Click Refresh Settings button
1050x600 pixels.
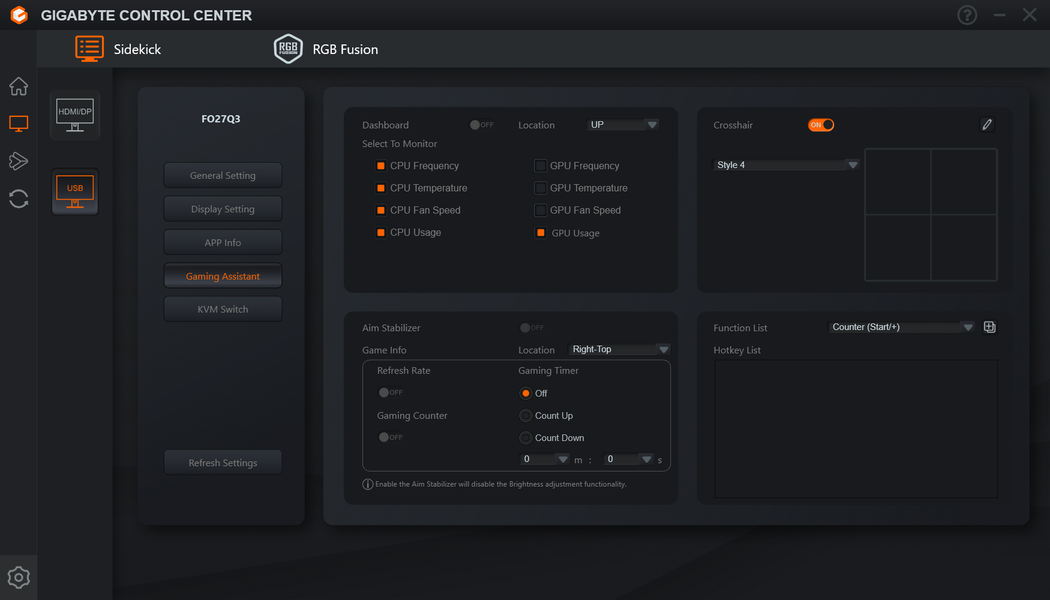[223, 463]
